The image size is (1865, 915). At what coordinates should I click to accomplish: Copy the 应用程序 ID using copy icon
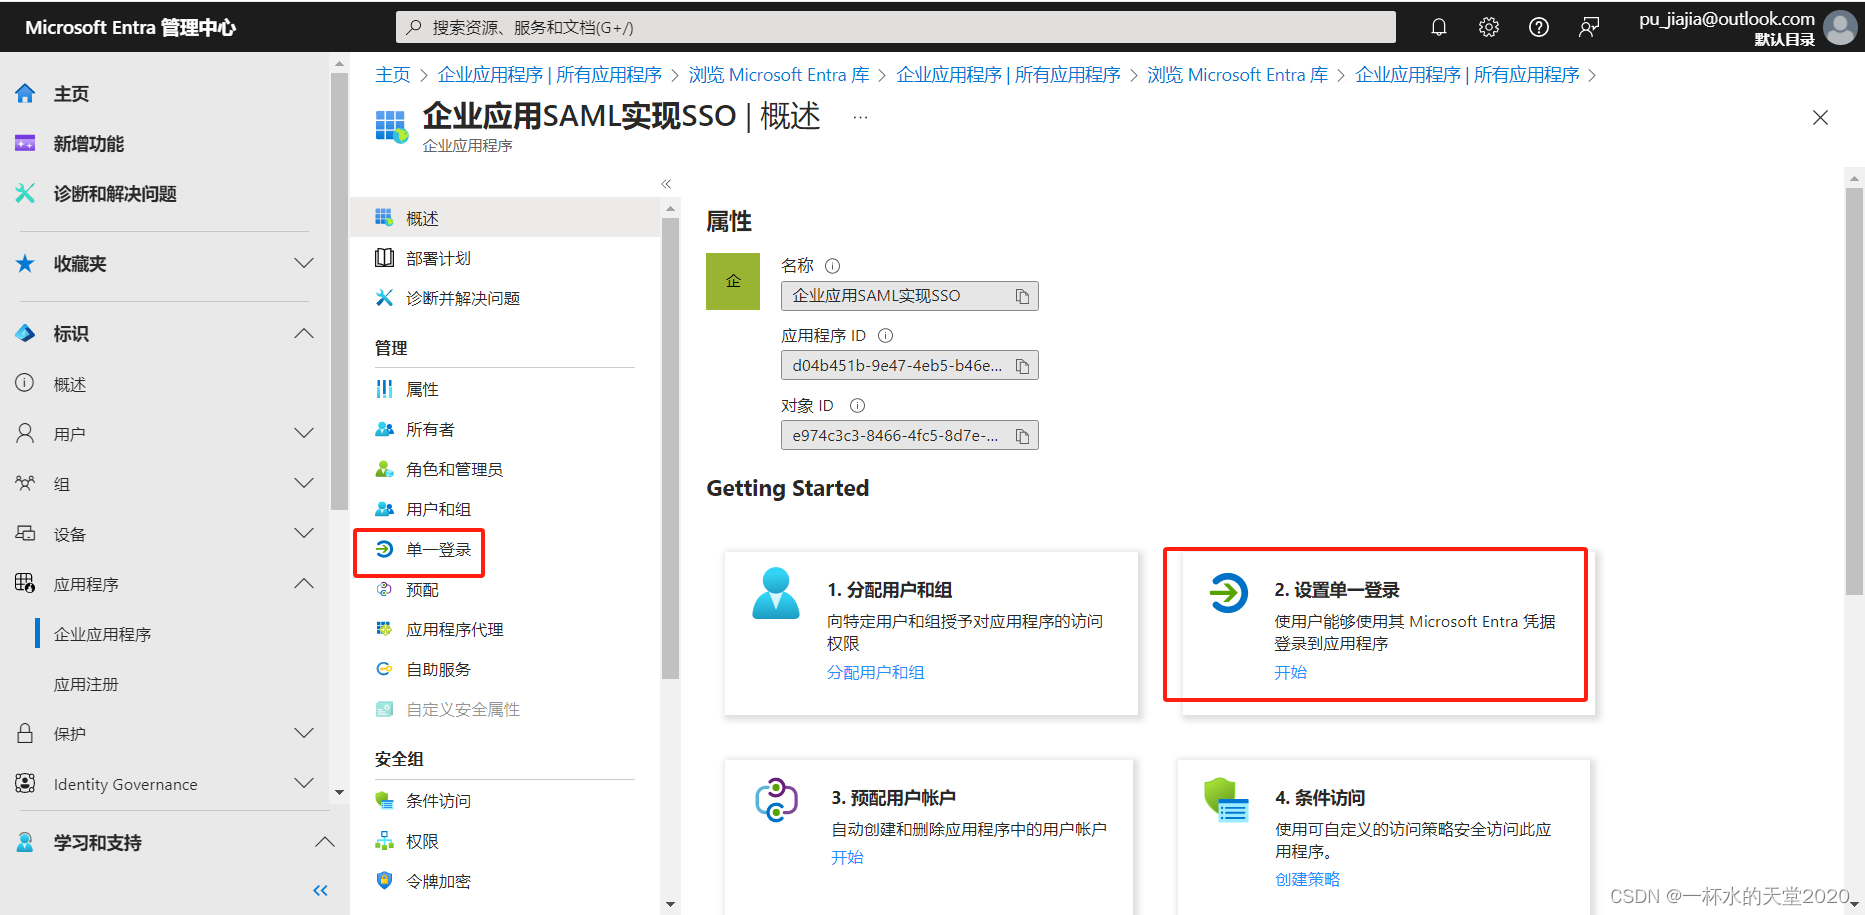tap(1022, 365)
